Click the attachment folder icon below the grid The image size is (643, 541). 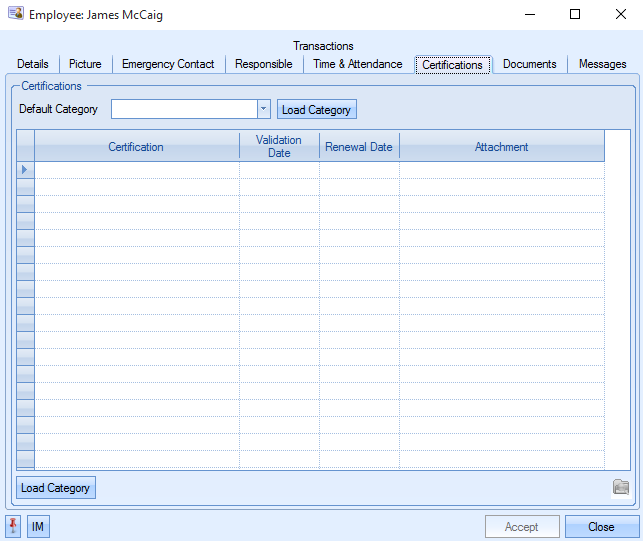point(621,487)
